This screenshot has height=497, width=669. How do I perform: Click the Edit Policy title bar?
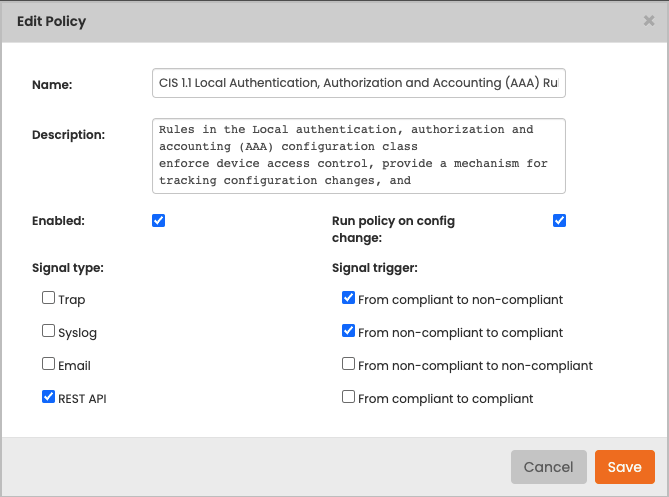coord(300,21)
